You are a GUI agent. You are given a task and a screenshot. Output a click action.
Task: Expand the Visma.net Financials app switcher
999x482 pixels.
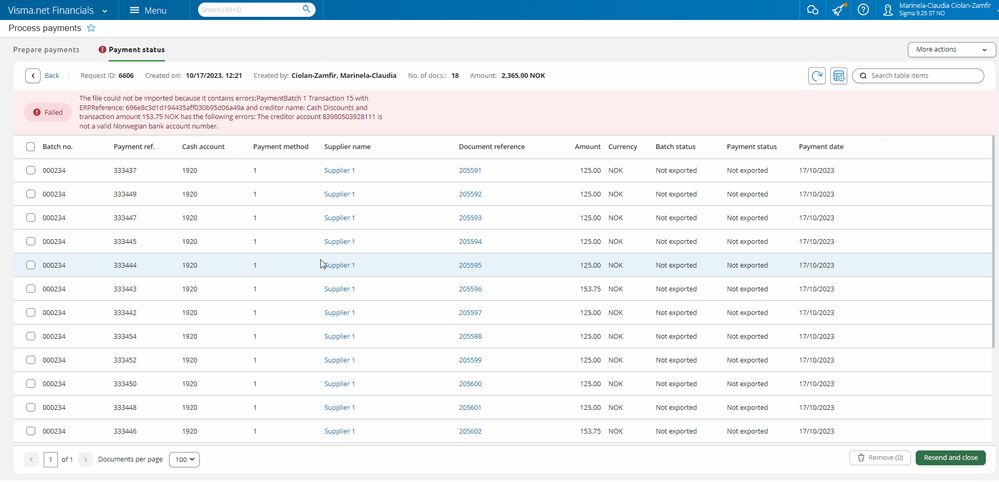click(x=57, y=10)
